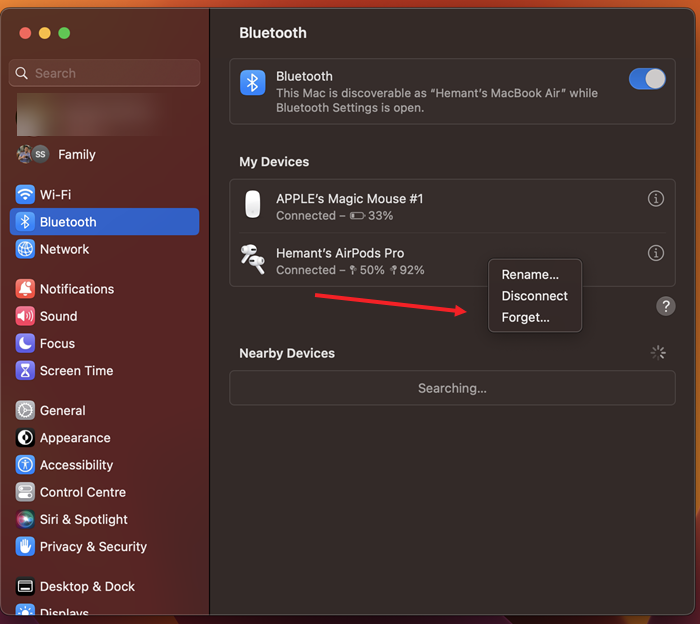The width and height of the screenshot is (700, 624).
Task: Click the Family avatars icon
Action: [33, 154]
